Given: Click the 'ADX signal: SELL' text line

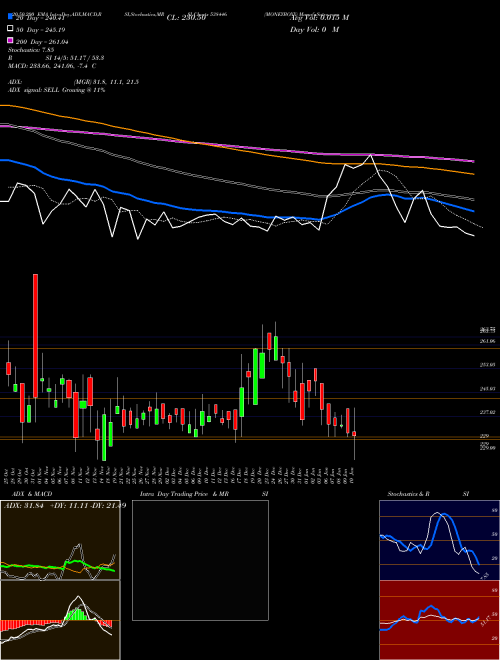Looking at the screenshot, I should tap(56, 90).
